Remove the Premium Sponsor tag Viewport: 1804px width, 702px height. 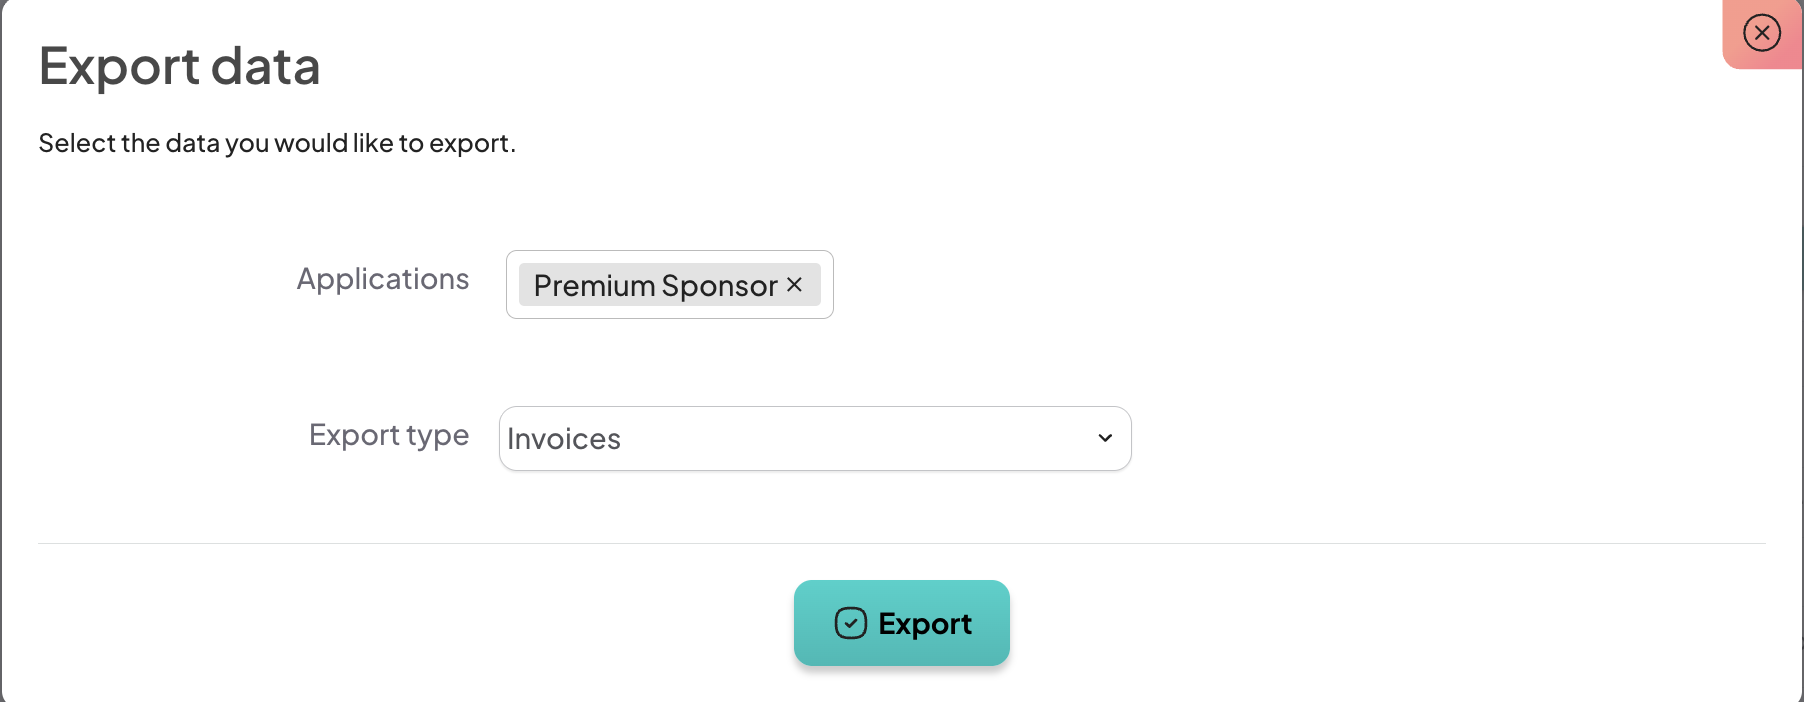(x=795, y=285)
